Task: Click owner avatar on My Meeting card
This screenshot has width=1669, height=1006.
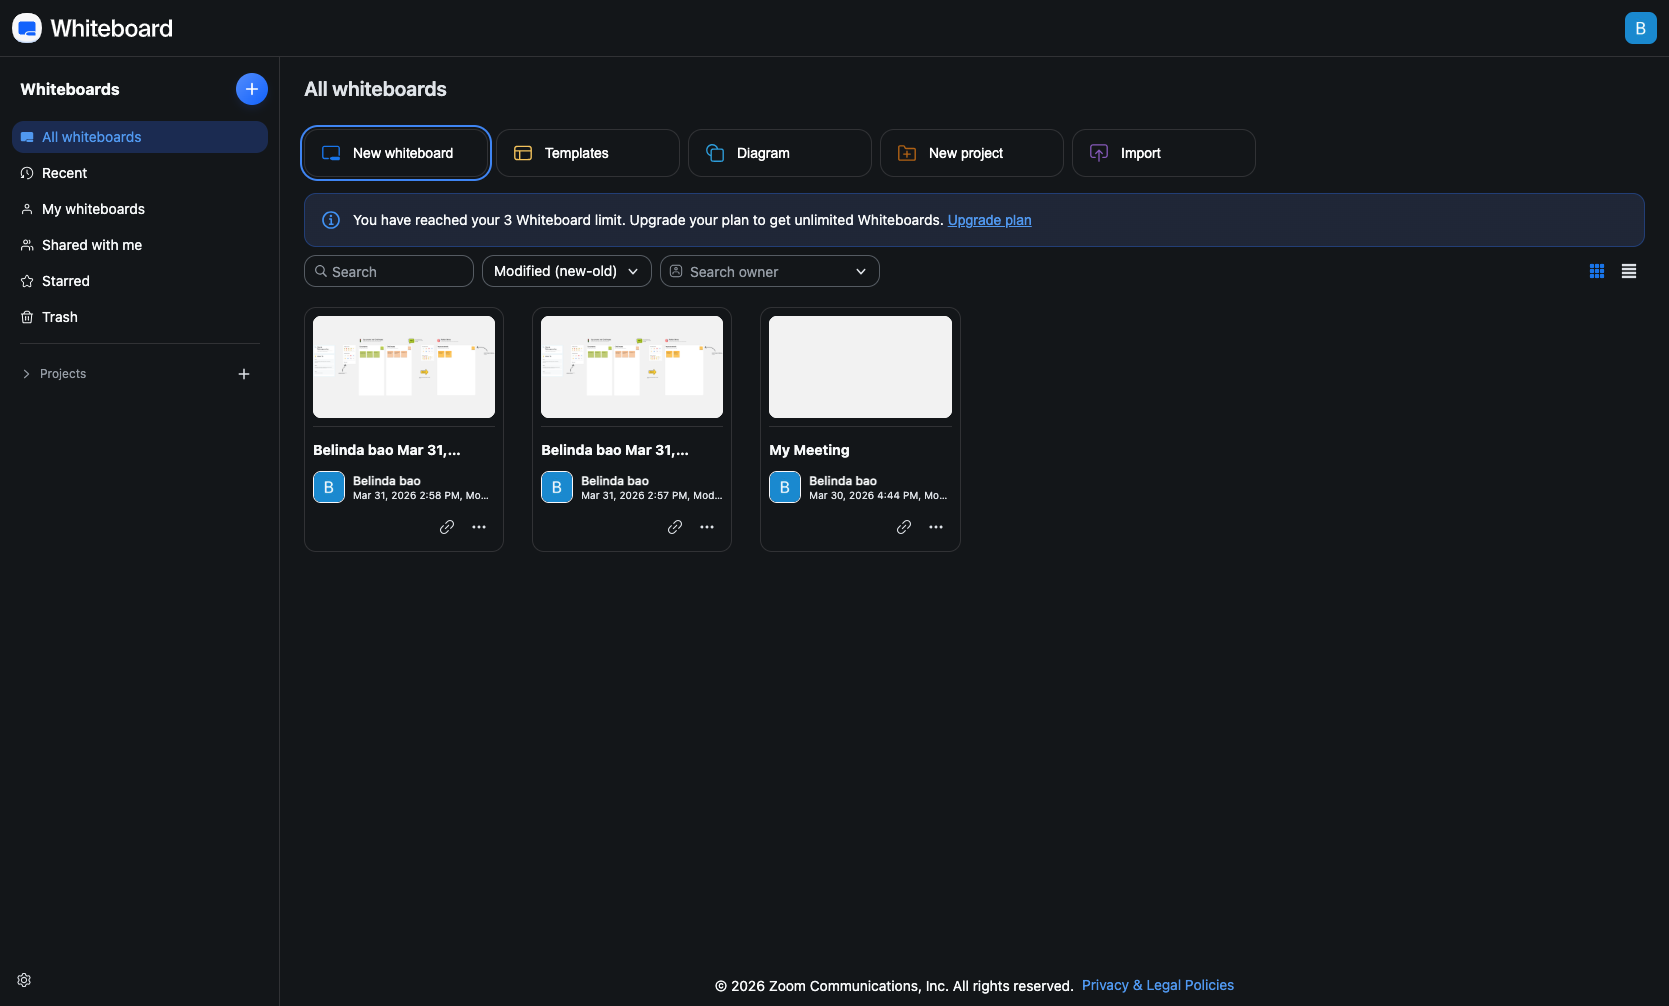Action: point(785,487)
